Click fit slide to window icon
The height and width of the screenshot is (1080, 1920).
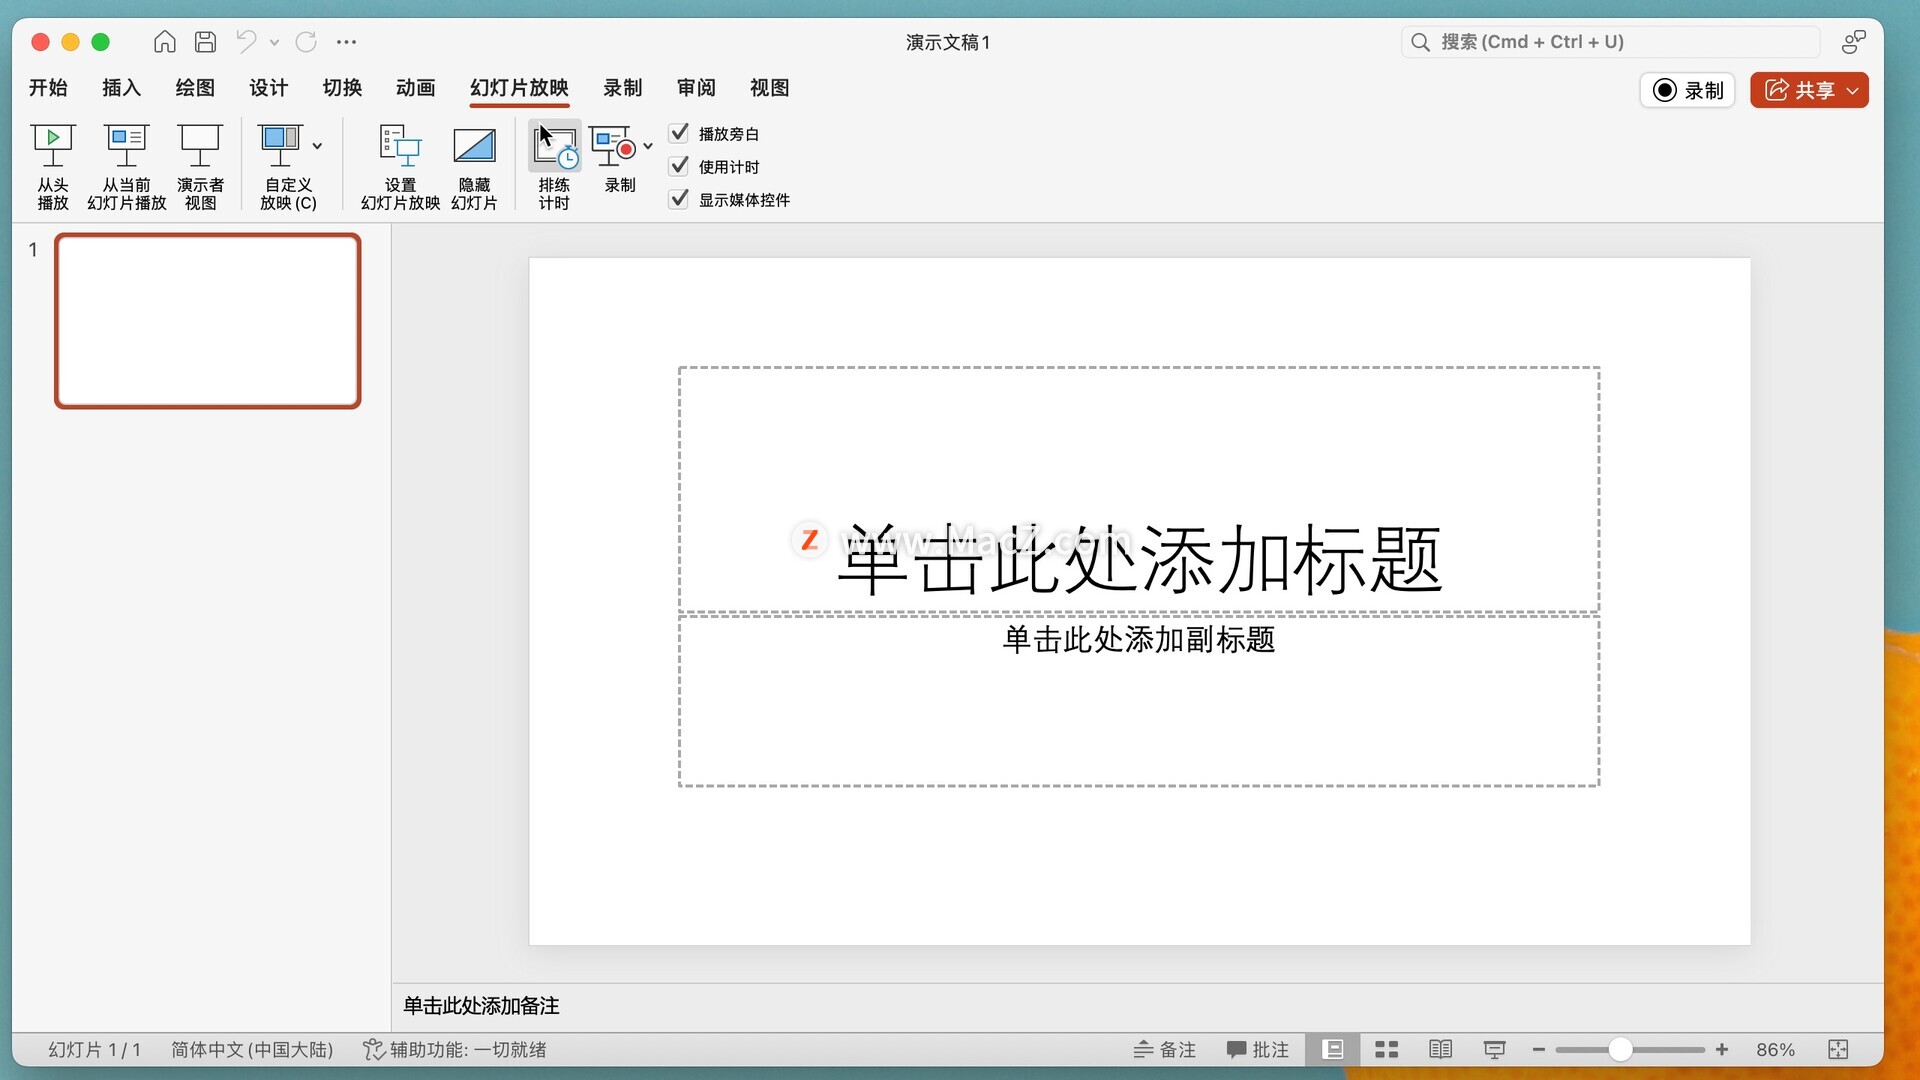[x=1838, y=1049]
